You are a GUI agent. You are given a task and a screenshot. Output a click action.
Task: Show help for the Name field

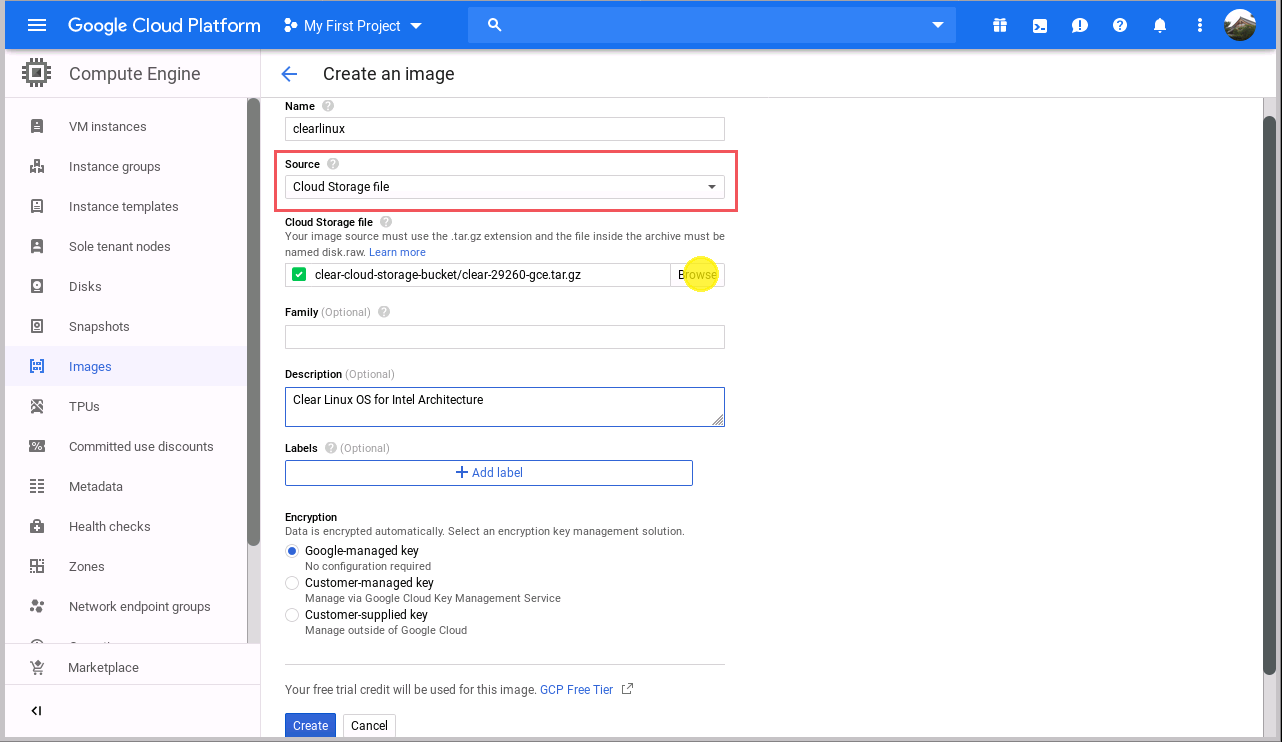point(328,106)
